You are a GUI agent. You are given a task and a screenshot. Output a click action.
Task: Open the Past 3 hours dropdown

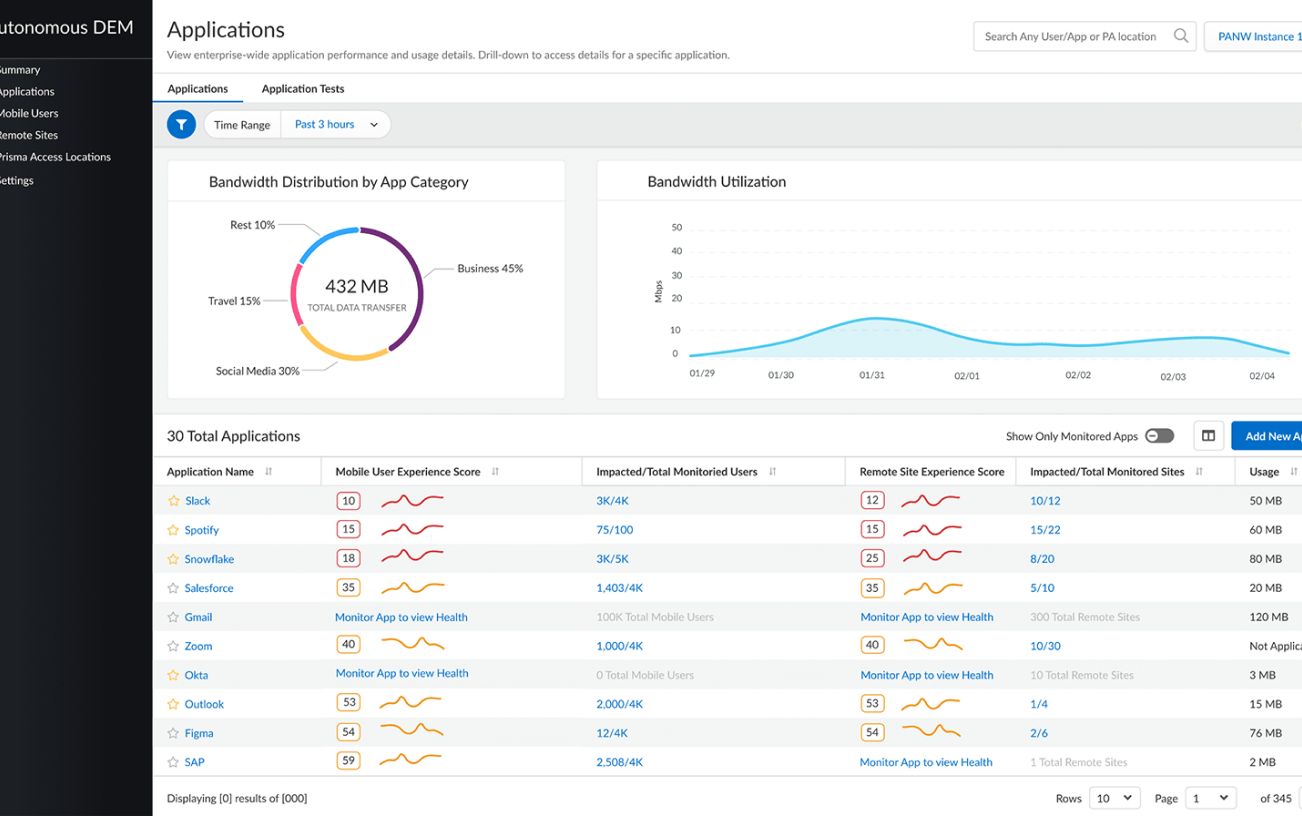point(335,124)
